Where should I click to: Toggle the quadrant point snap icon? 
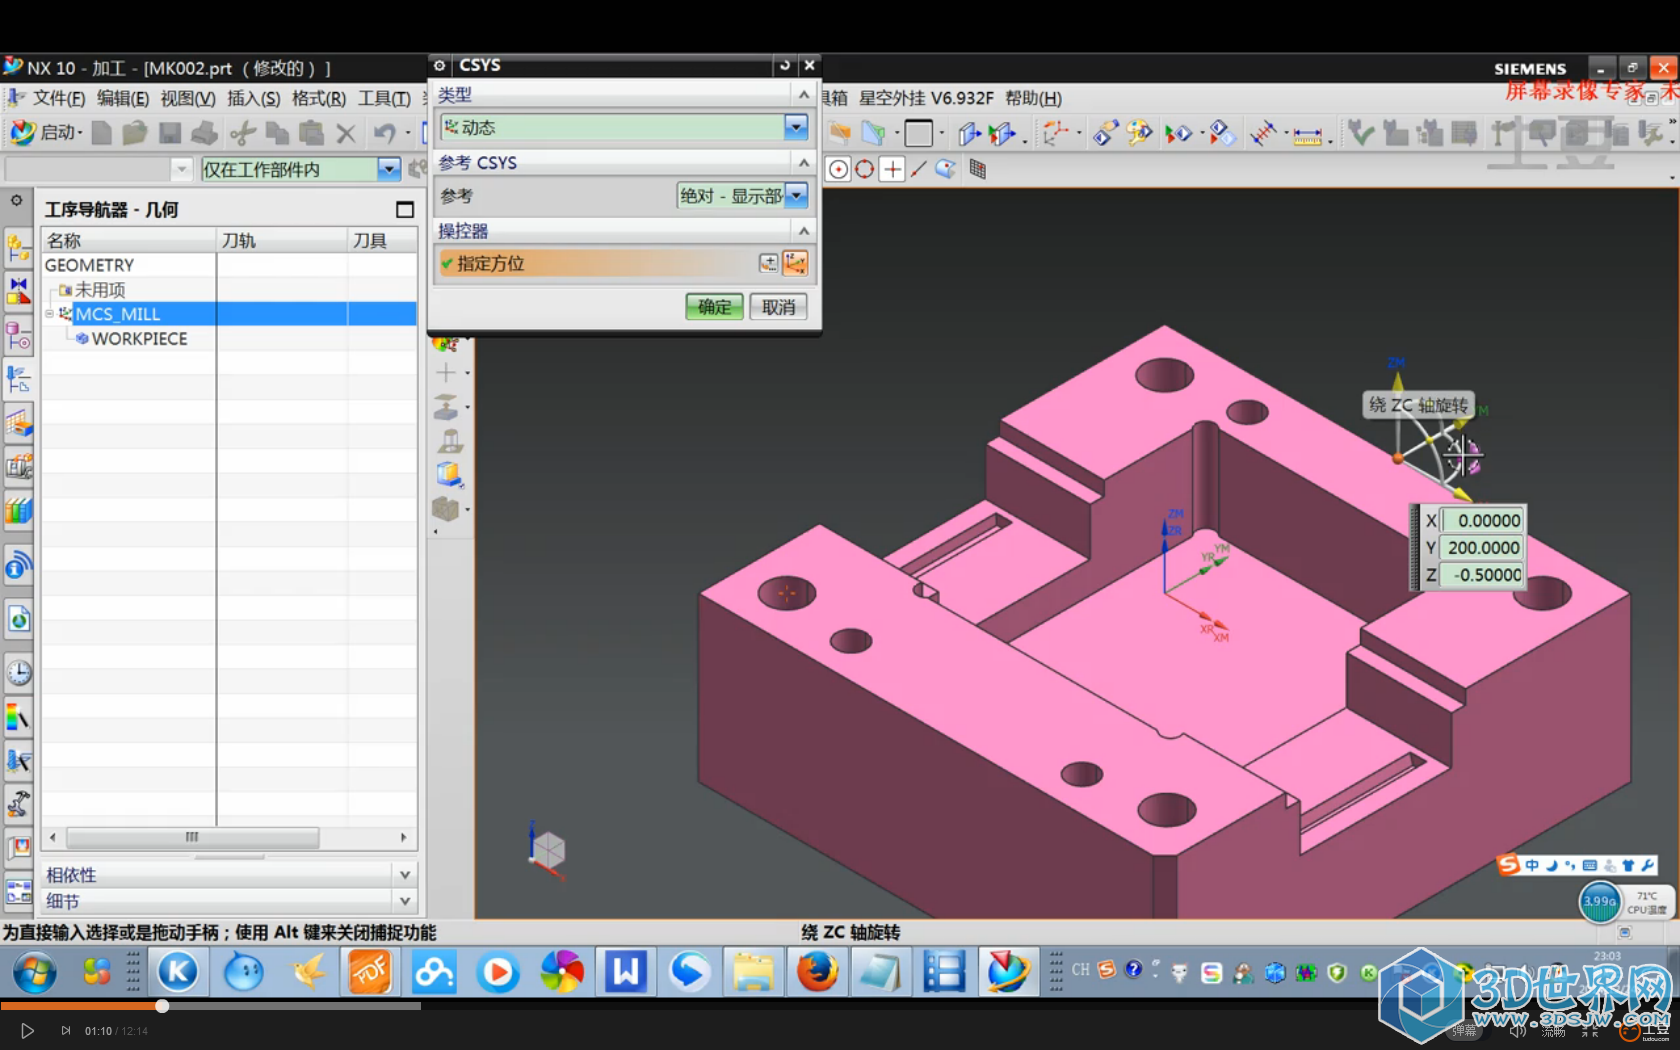pyautogui.click(x=865, y=169)
